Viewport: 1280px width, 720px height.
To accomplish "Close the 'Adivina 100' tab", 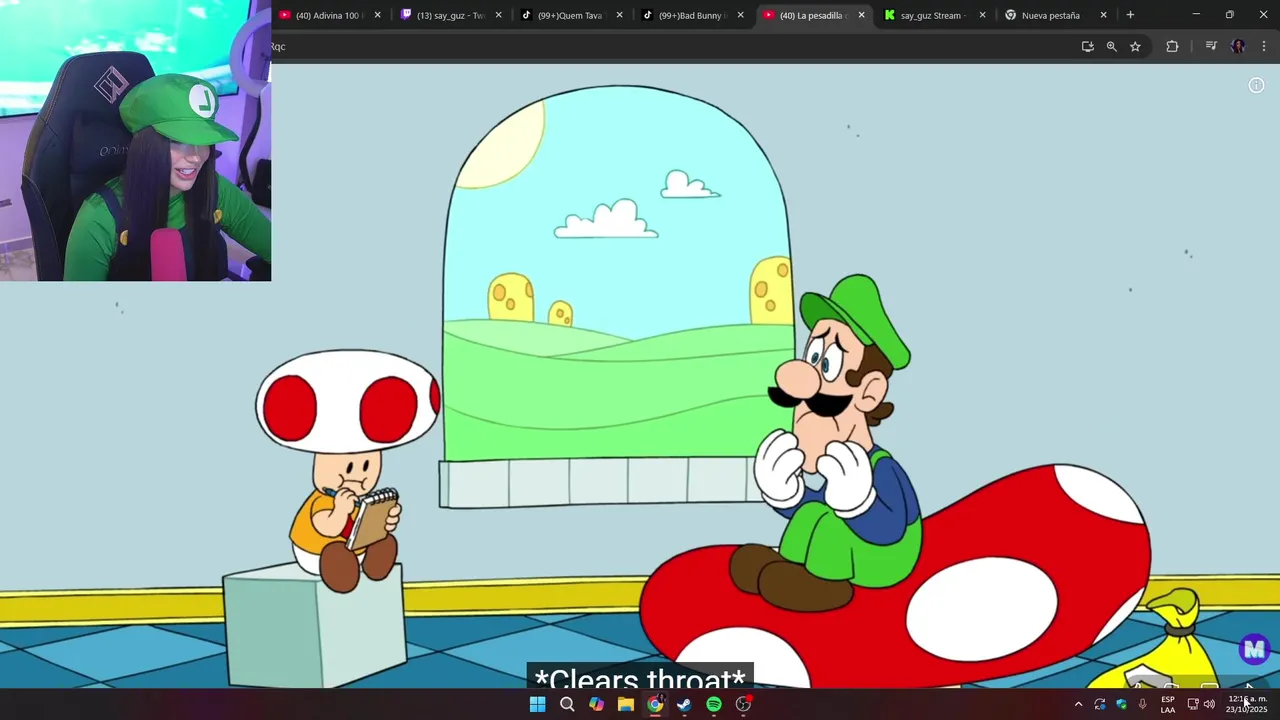I will pos(377,15).
